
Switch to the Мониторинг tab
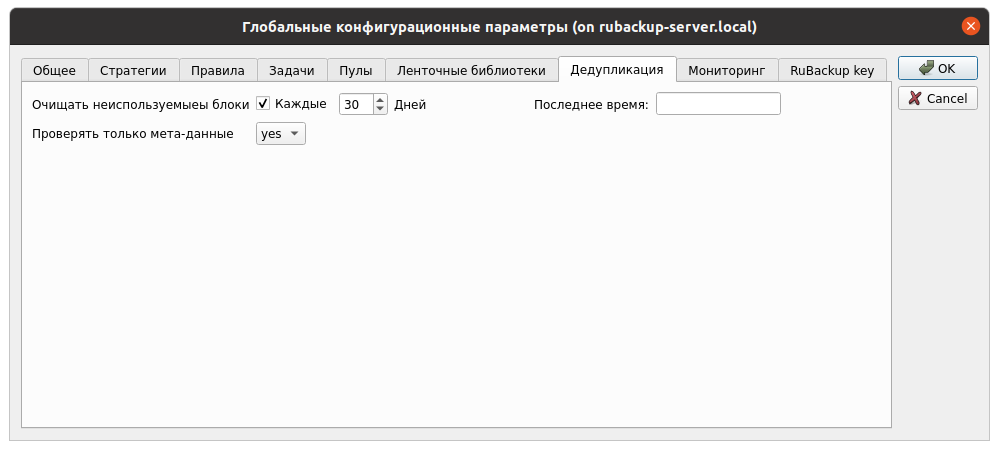click(726, 70)
